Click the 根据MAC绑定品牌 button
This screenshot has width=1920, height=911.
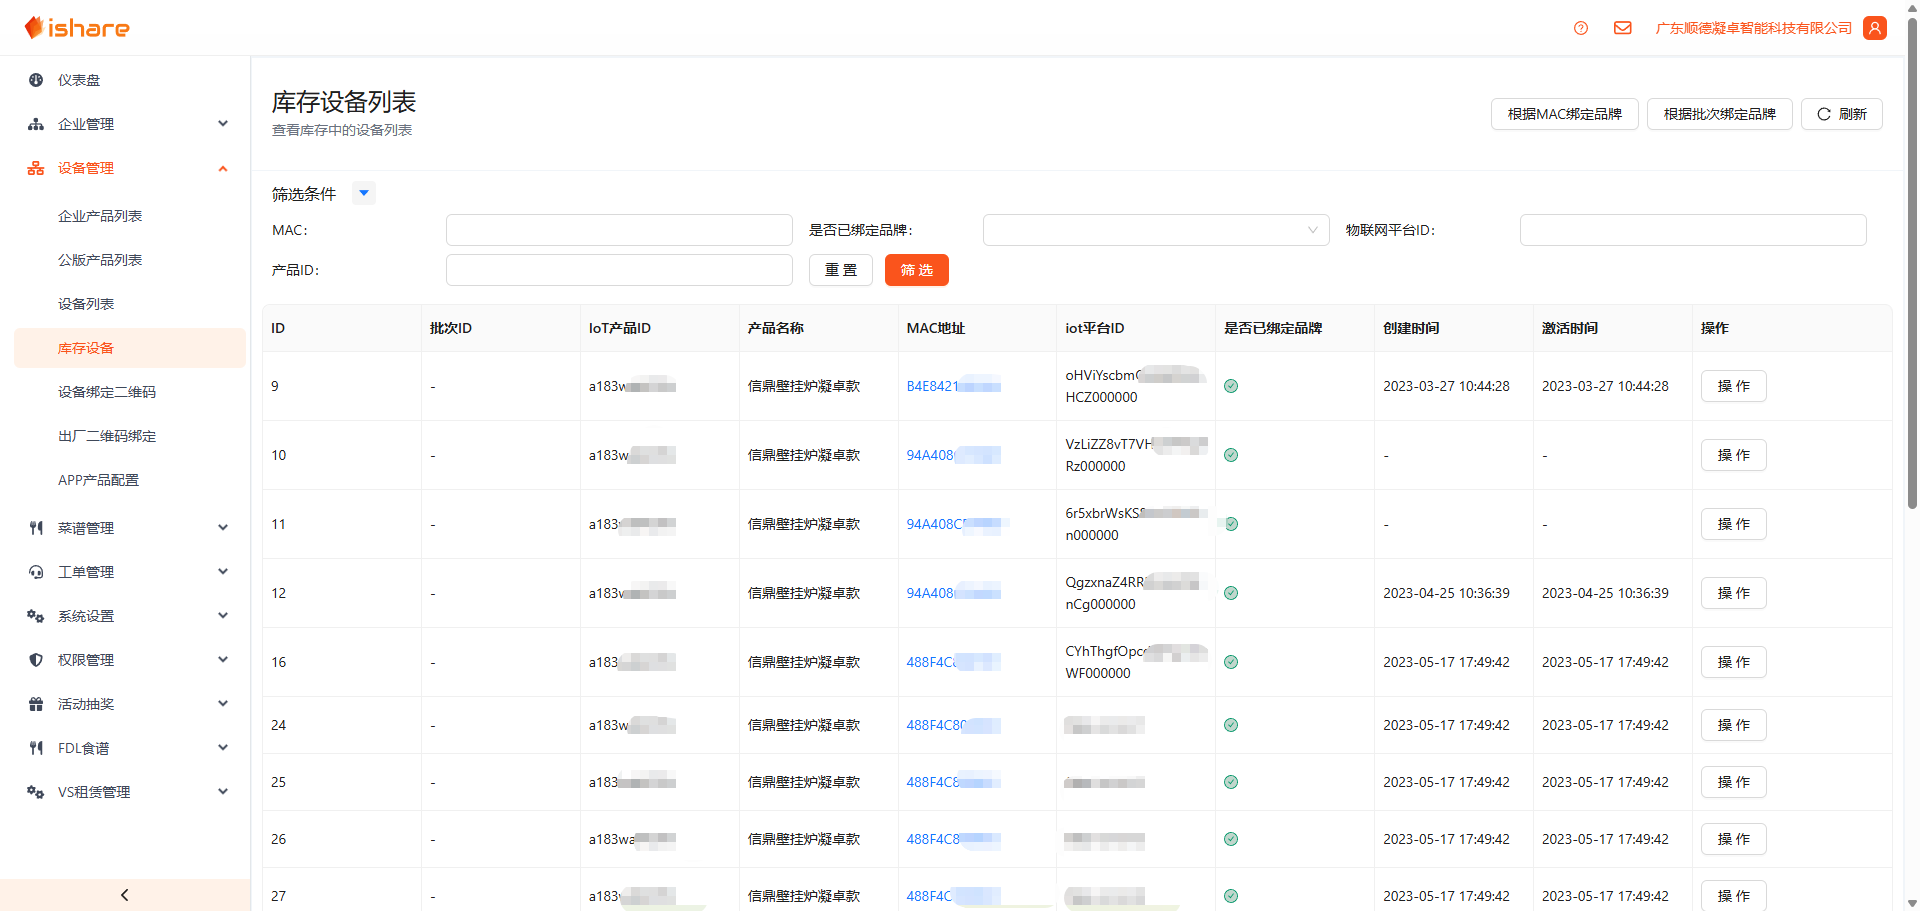point(1564,114)
